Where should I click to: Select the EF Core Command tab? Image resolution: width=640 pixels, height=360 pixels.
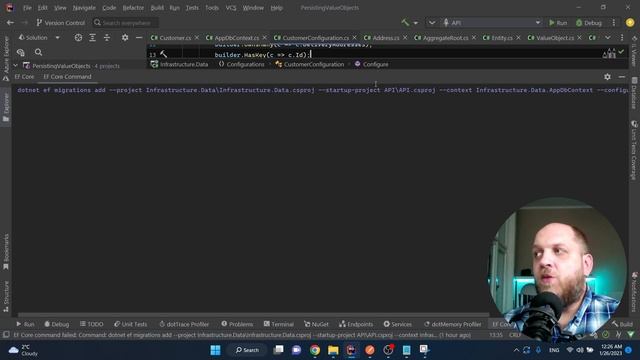[67, 77]
